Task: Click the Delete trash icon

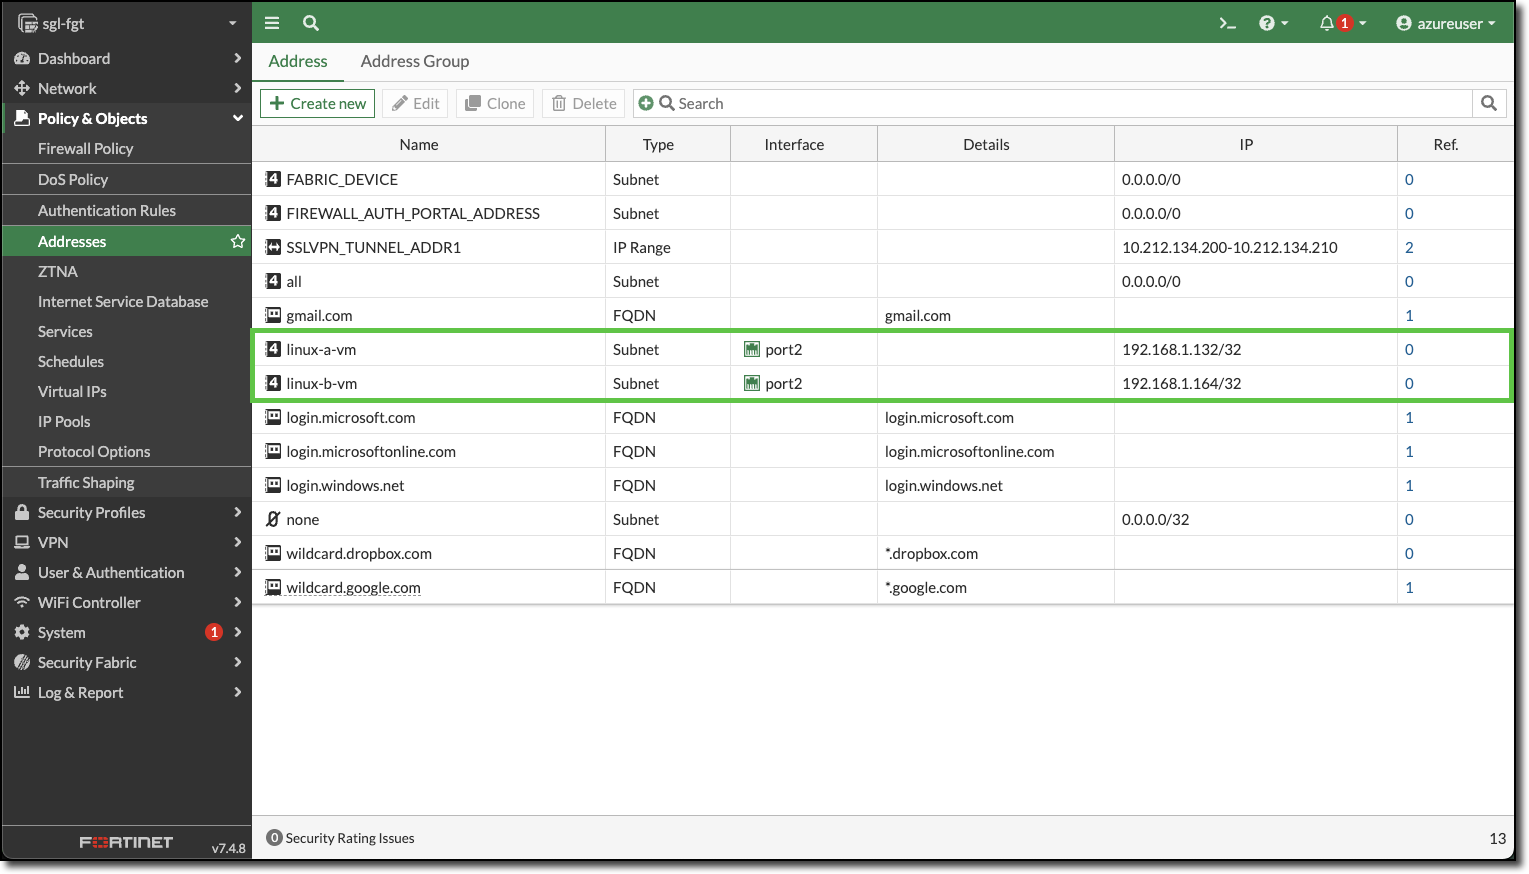Action: click(x=582, y=103)
